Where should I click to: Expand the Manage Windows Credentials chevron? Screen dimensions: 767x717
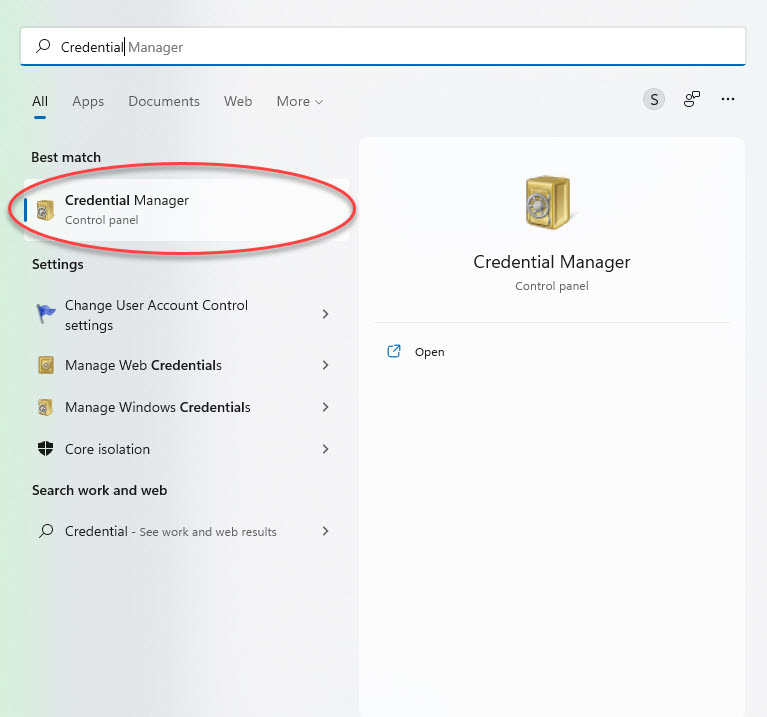point(325,407)
